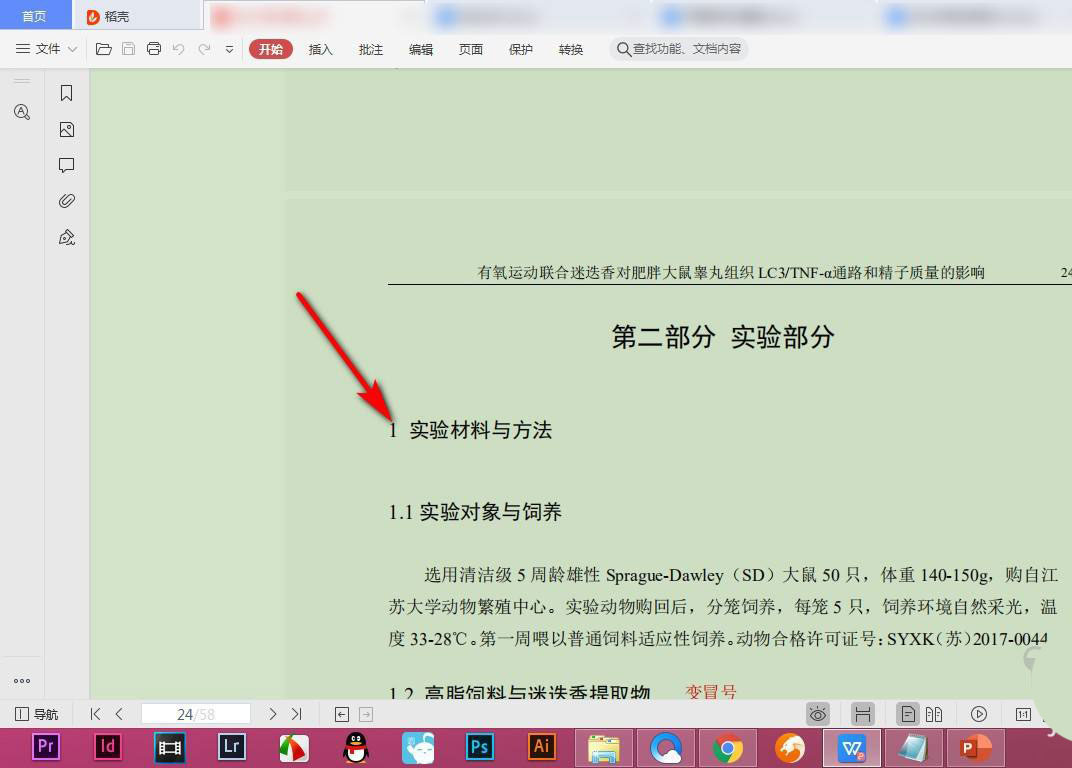The image size is (1072, 768).
Task: Jump to the last page
Action: tap(296, 714)
